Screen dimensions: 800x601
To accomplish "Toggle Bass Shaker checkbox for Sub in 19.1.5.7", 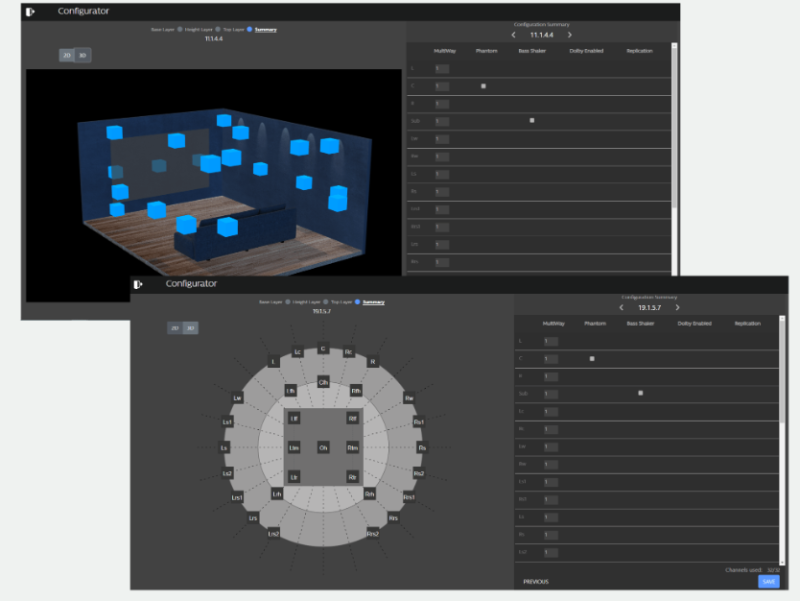I will click(640, 393).
